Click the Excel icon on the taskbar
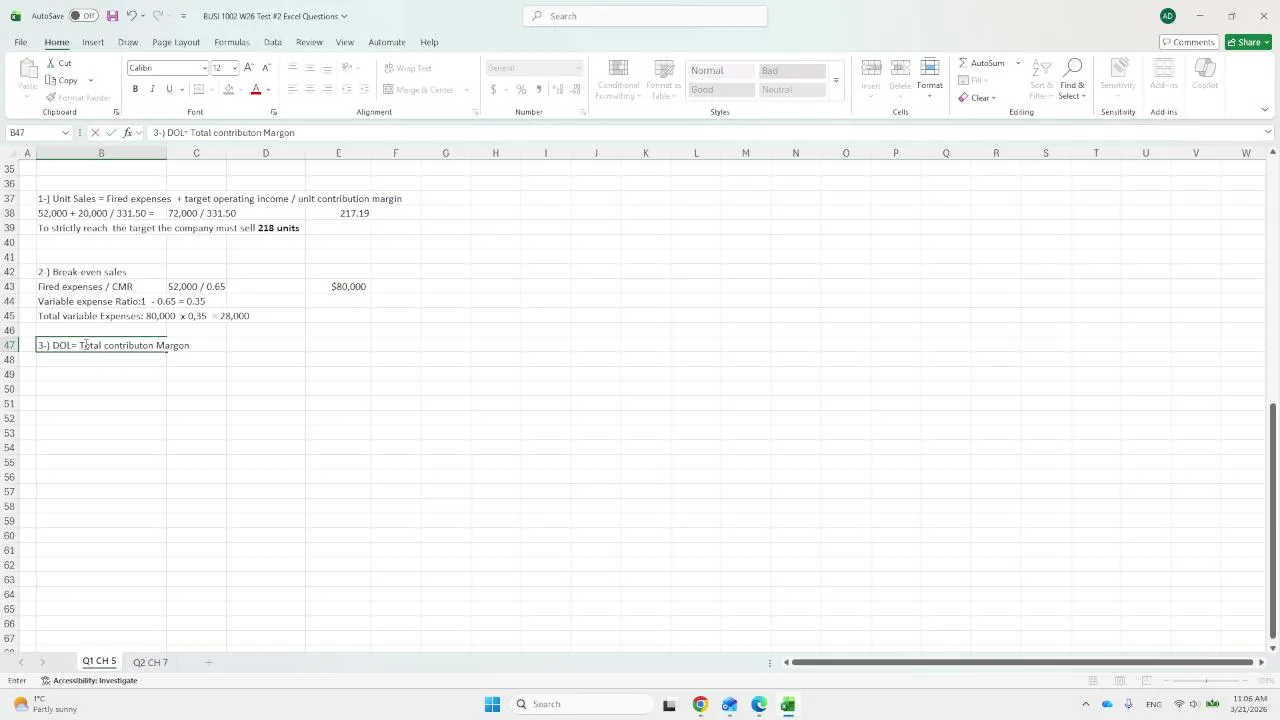Image resolution: width=1280 pixels, height=720 pixels. click(788, 704)
